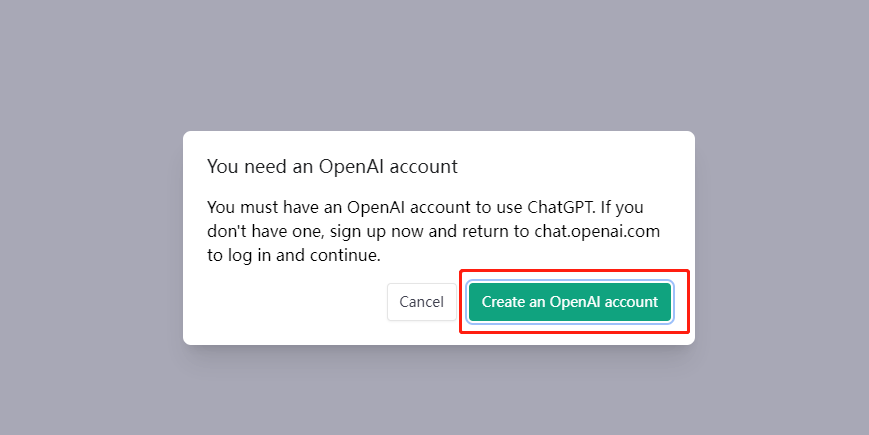Click the dimmed backdrop right of the dialog

point(780,238)
